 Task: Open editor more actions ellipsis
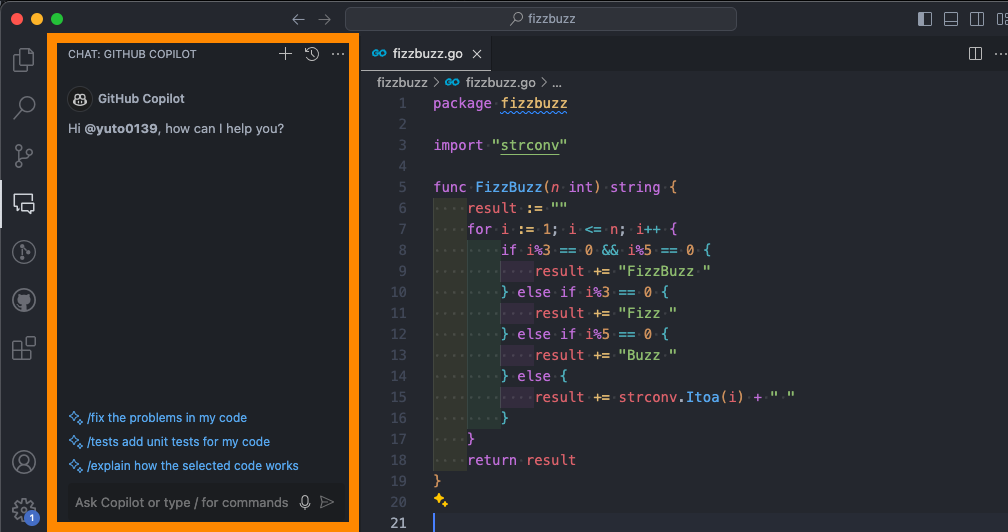point(1000,54)
